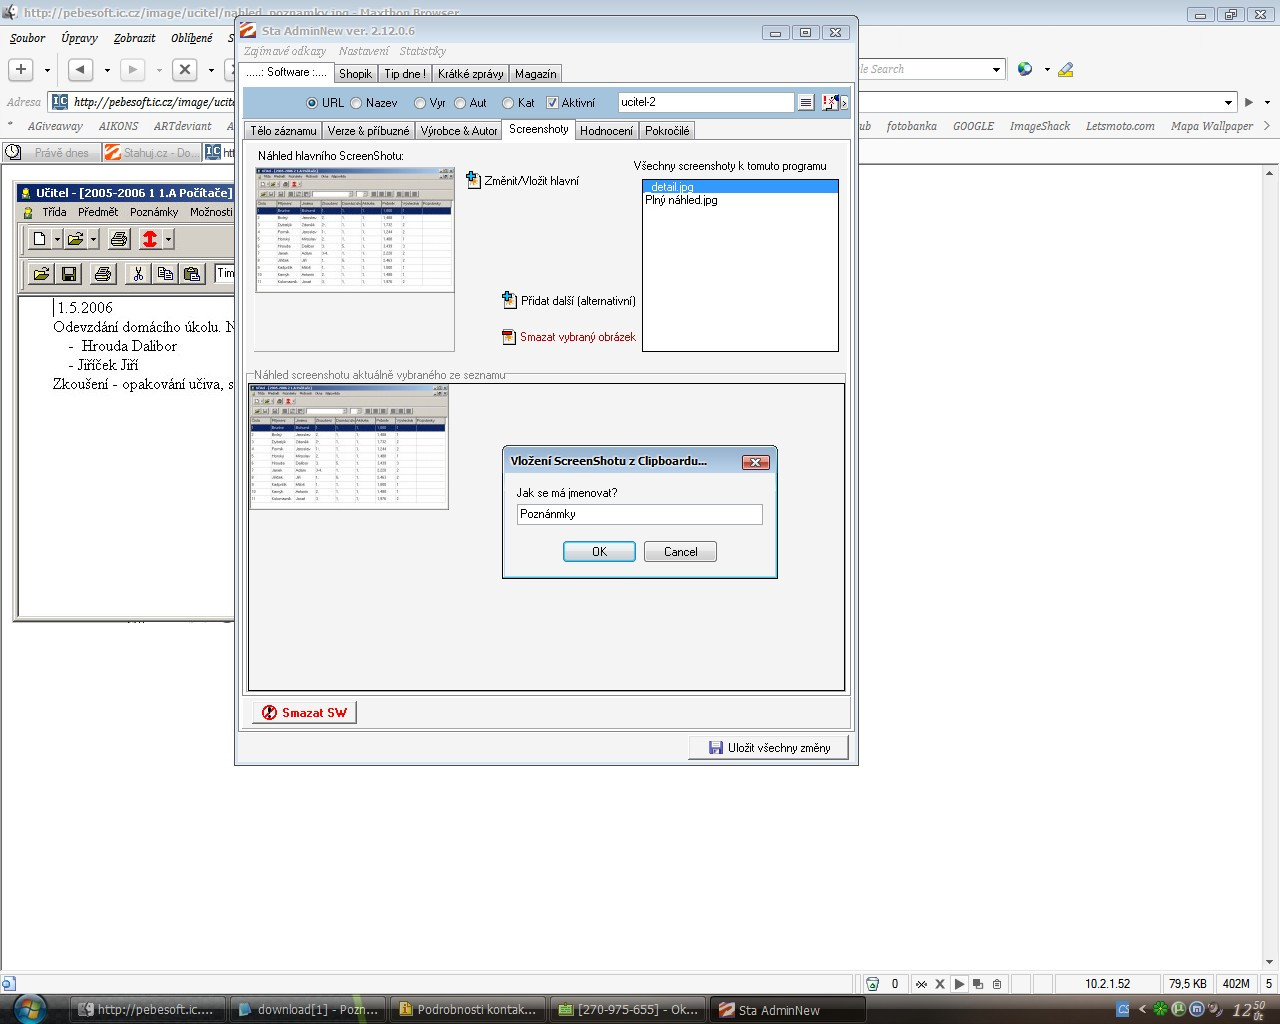Click the green flower ICQ tray icon

1160,1009
